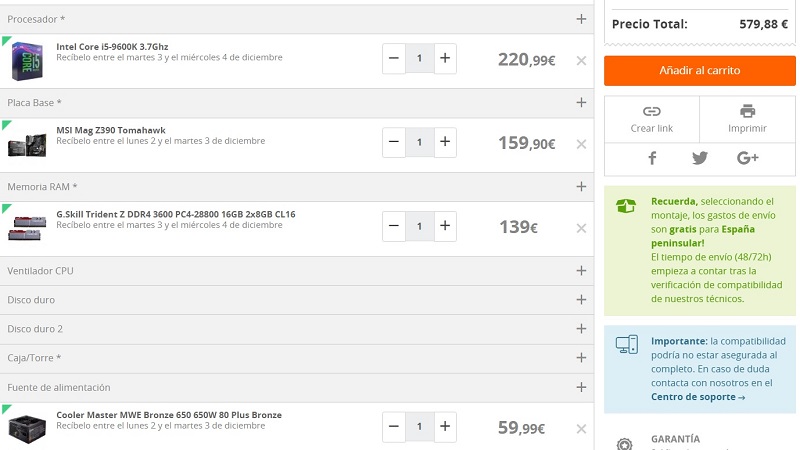Remove the MSI Mag Z390 Tomahawk item
This screenshot has height=450, width=800.
pos(581,144)
